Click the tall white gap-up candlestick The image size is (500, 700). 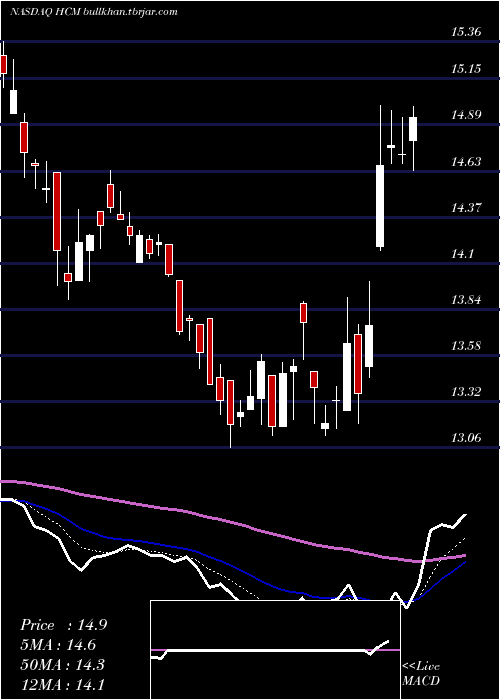coord(380,206)
